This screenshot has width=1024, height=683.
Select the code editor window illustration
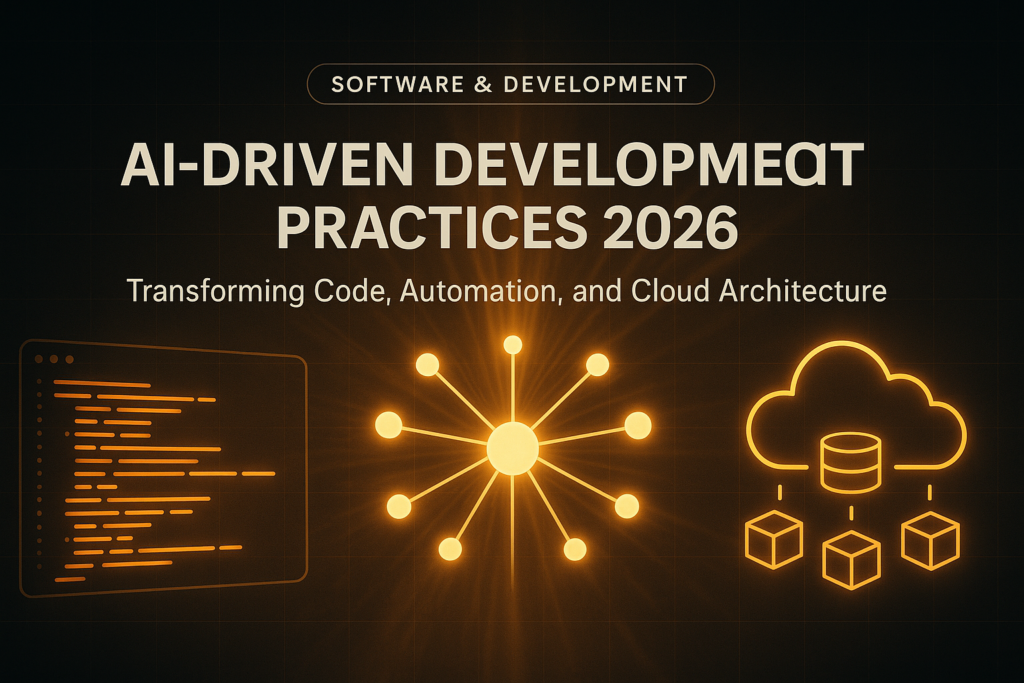pos(163,468)
